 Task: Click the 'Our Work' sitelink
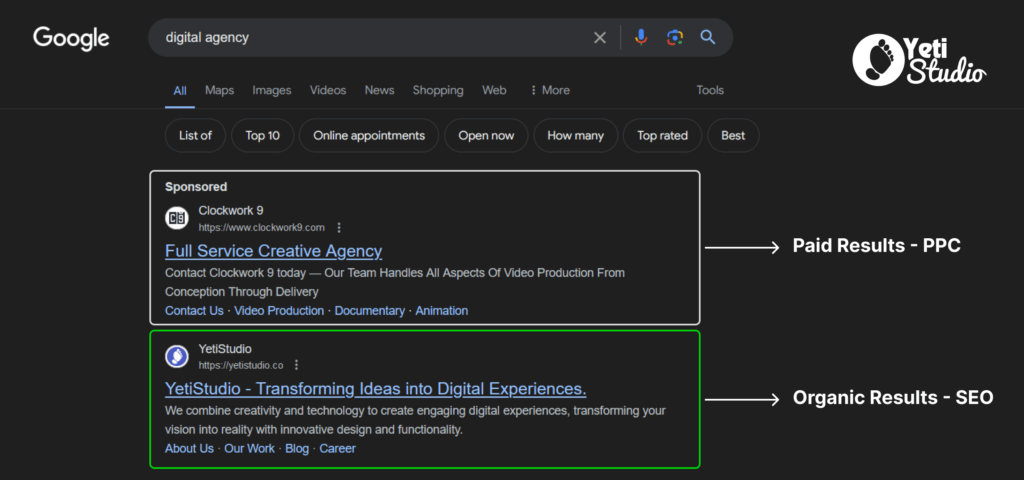coord(249,449)
